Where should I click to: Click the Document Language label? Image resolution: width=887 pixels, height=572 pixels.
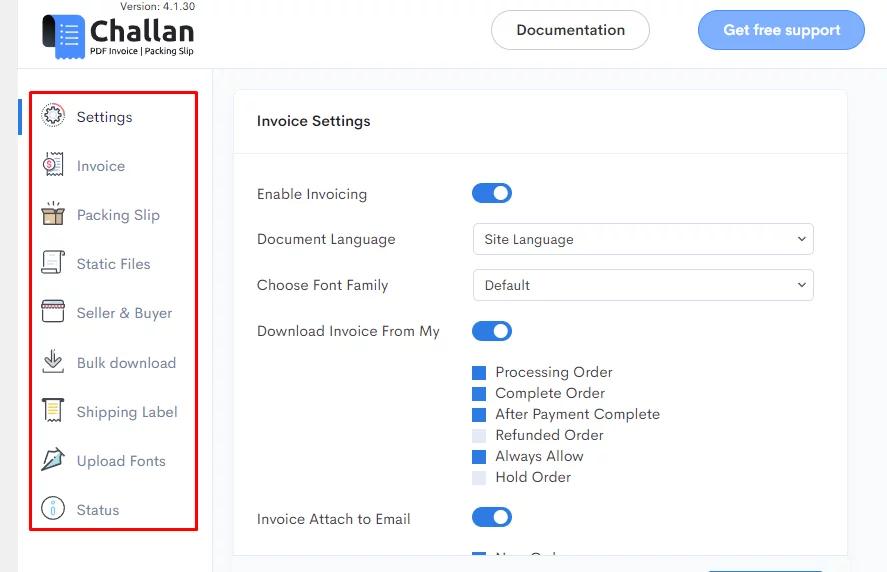(x=326, y=239)
